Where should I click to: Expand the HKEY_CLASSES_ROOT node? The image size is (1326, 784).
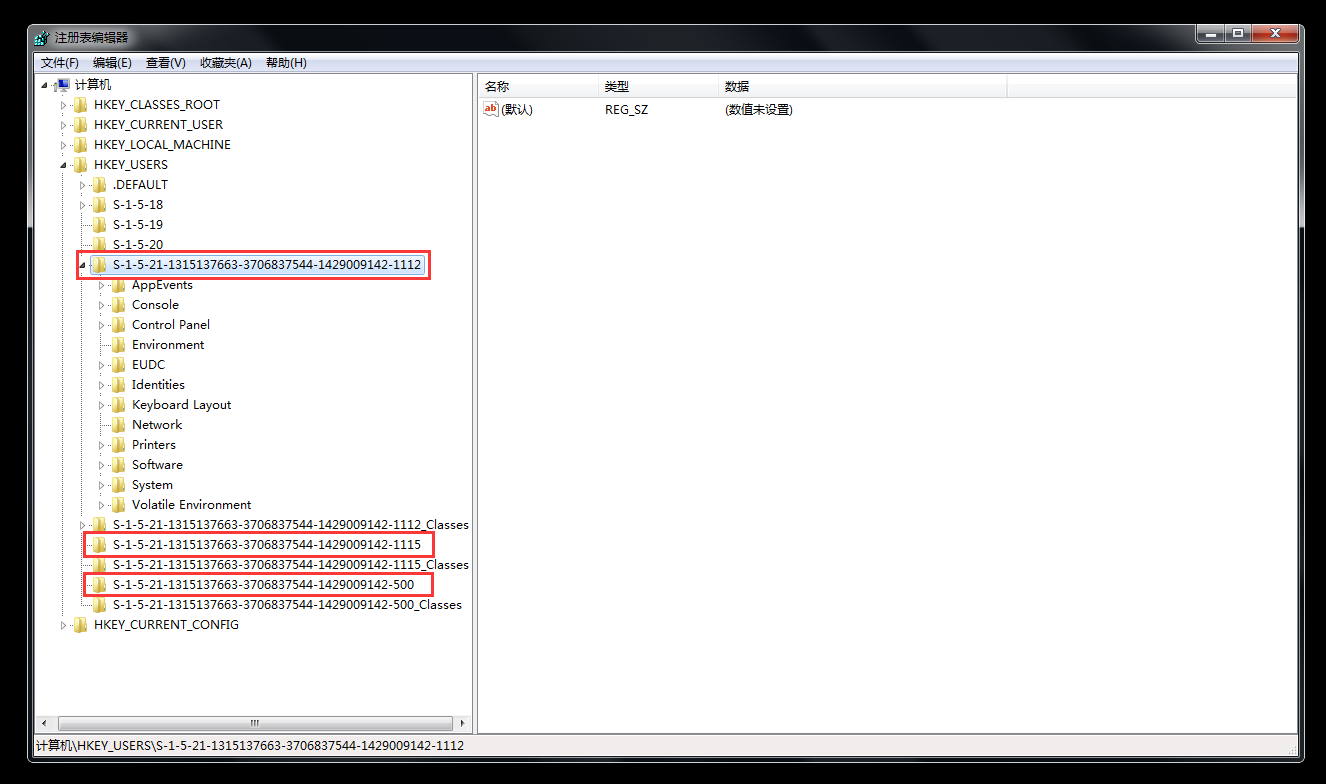coord(64,105)
